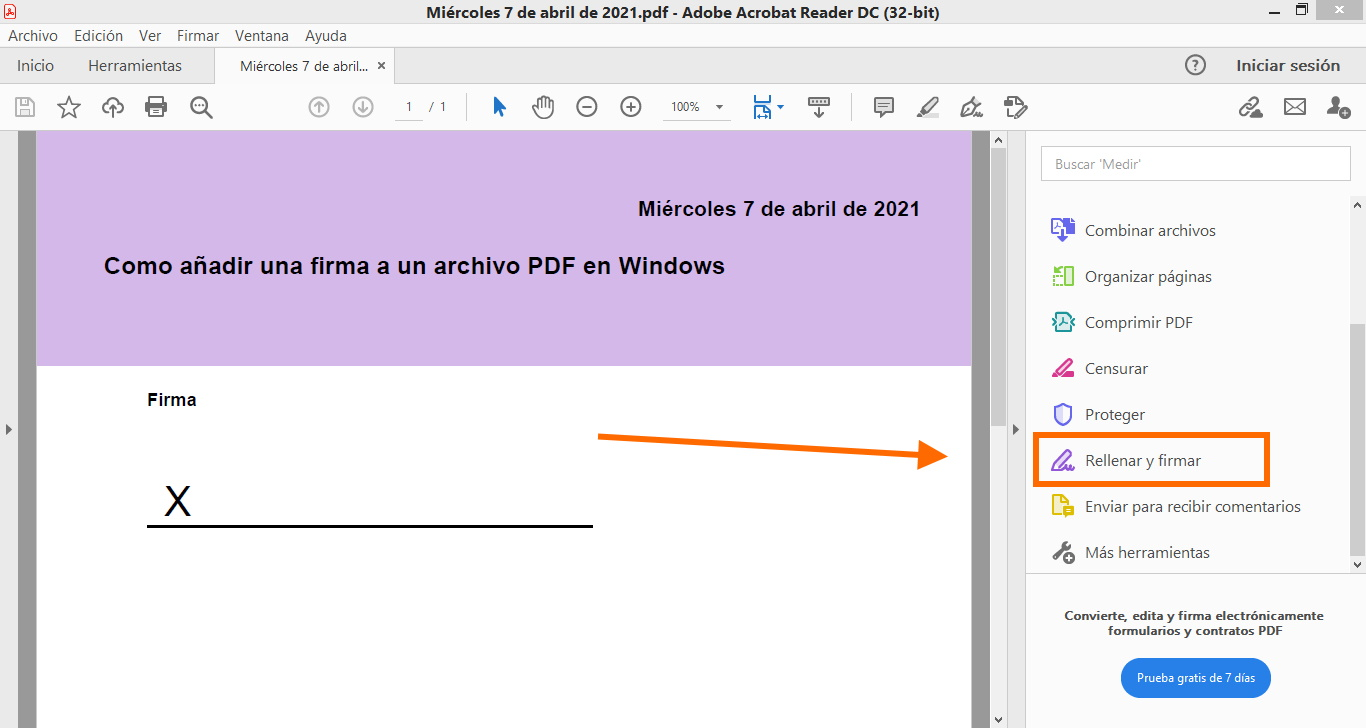Click the tools panel scrollbar down arrow
1366x728 pixels.
point(1358,565)
